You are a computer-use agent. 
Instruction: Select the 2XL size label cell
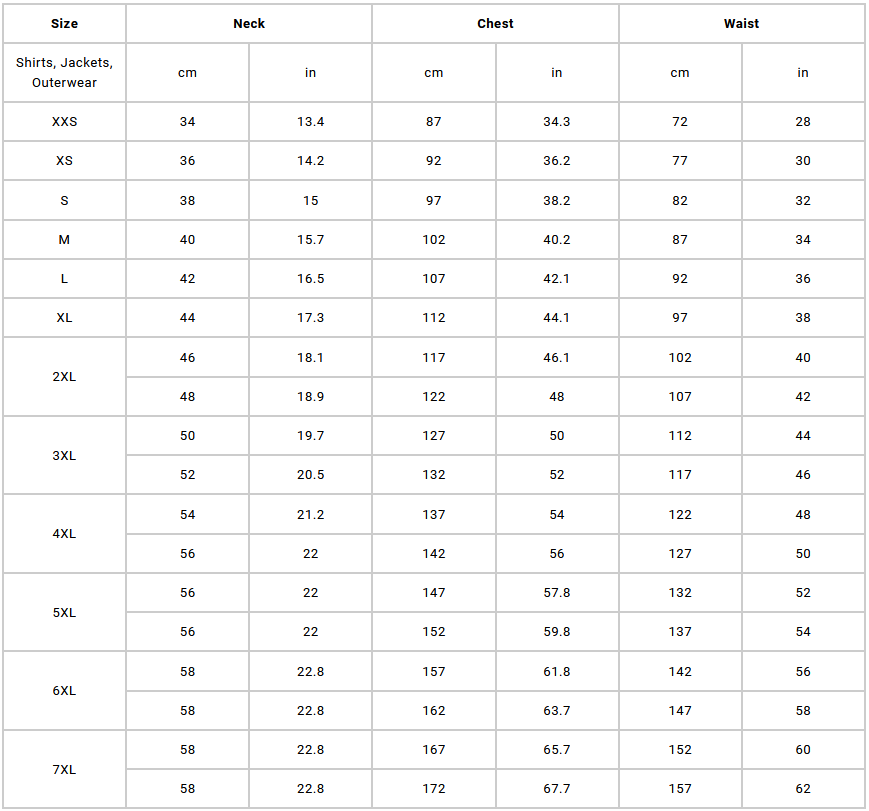[64, 377]
